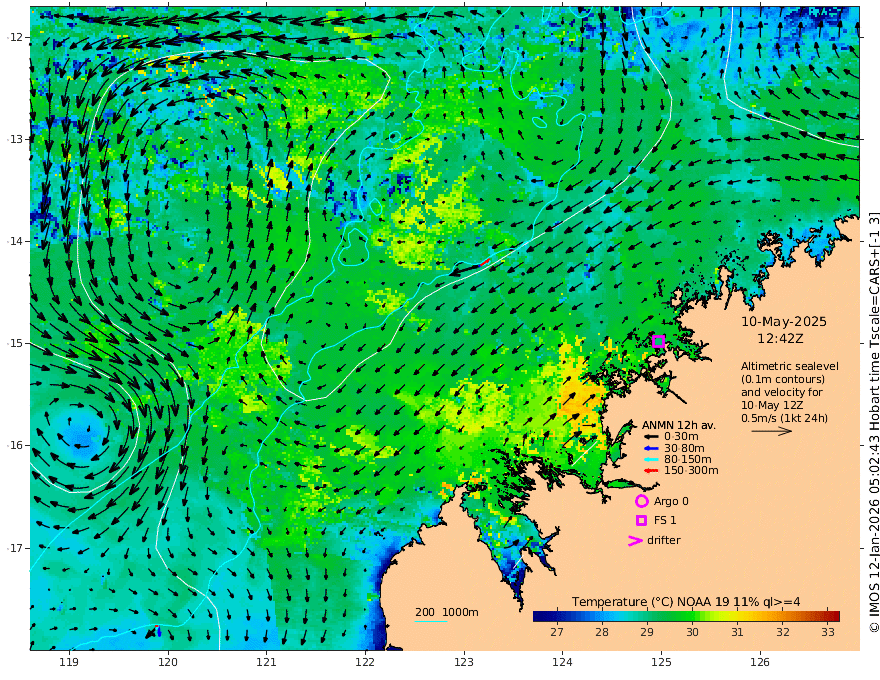Click the date label 10-May-2025
880x680 pixels.
point(783,321)
